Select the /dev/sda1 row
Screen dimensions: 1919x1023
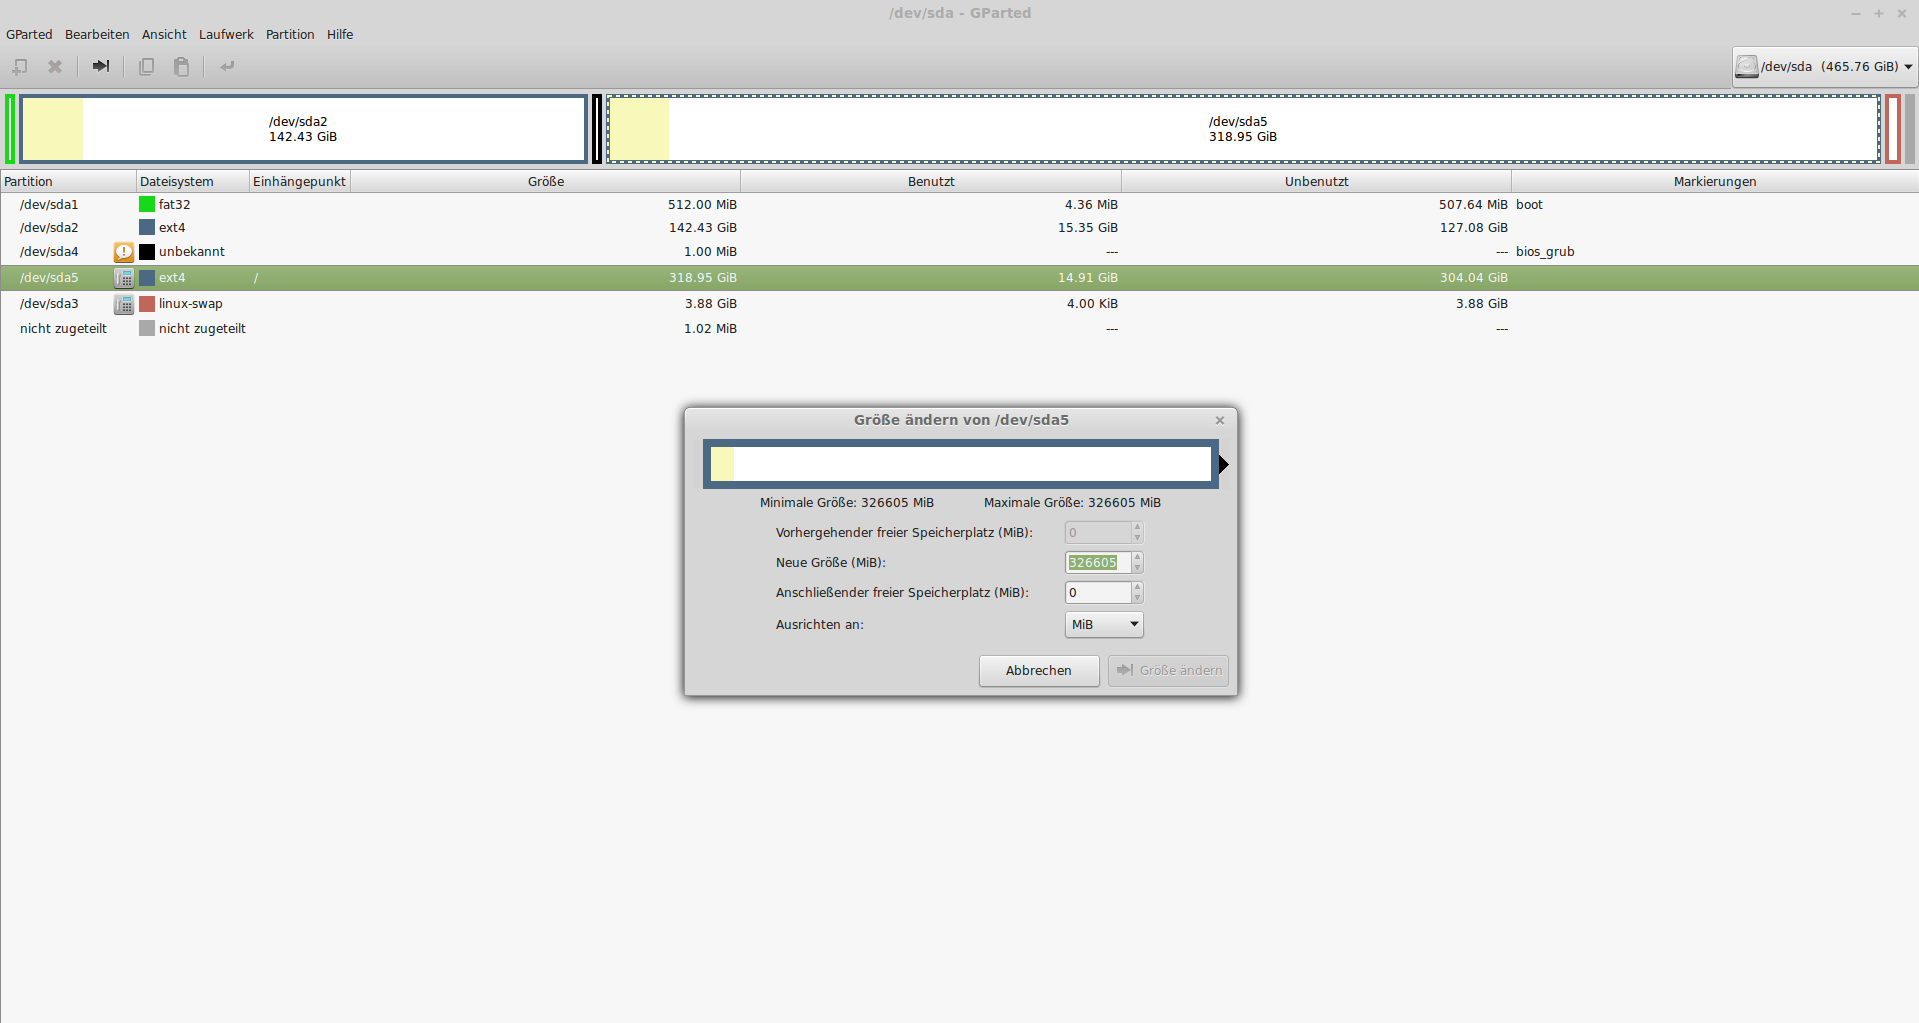click(959, 204)
